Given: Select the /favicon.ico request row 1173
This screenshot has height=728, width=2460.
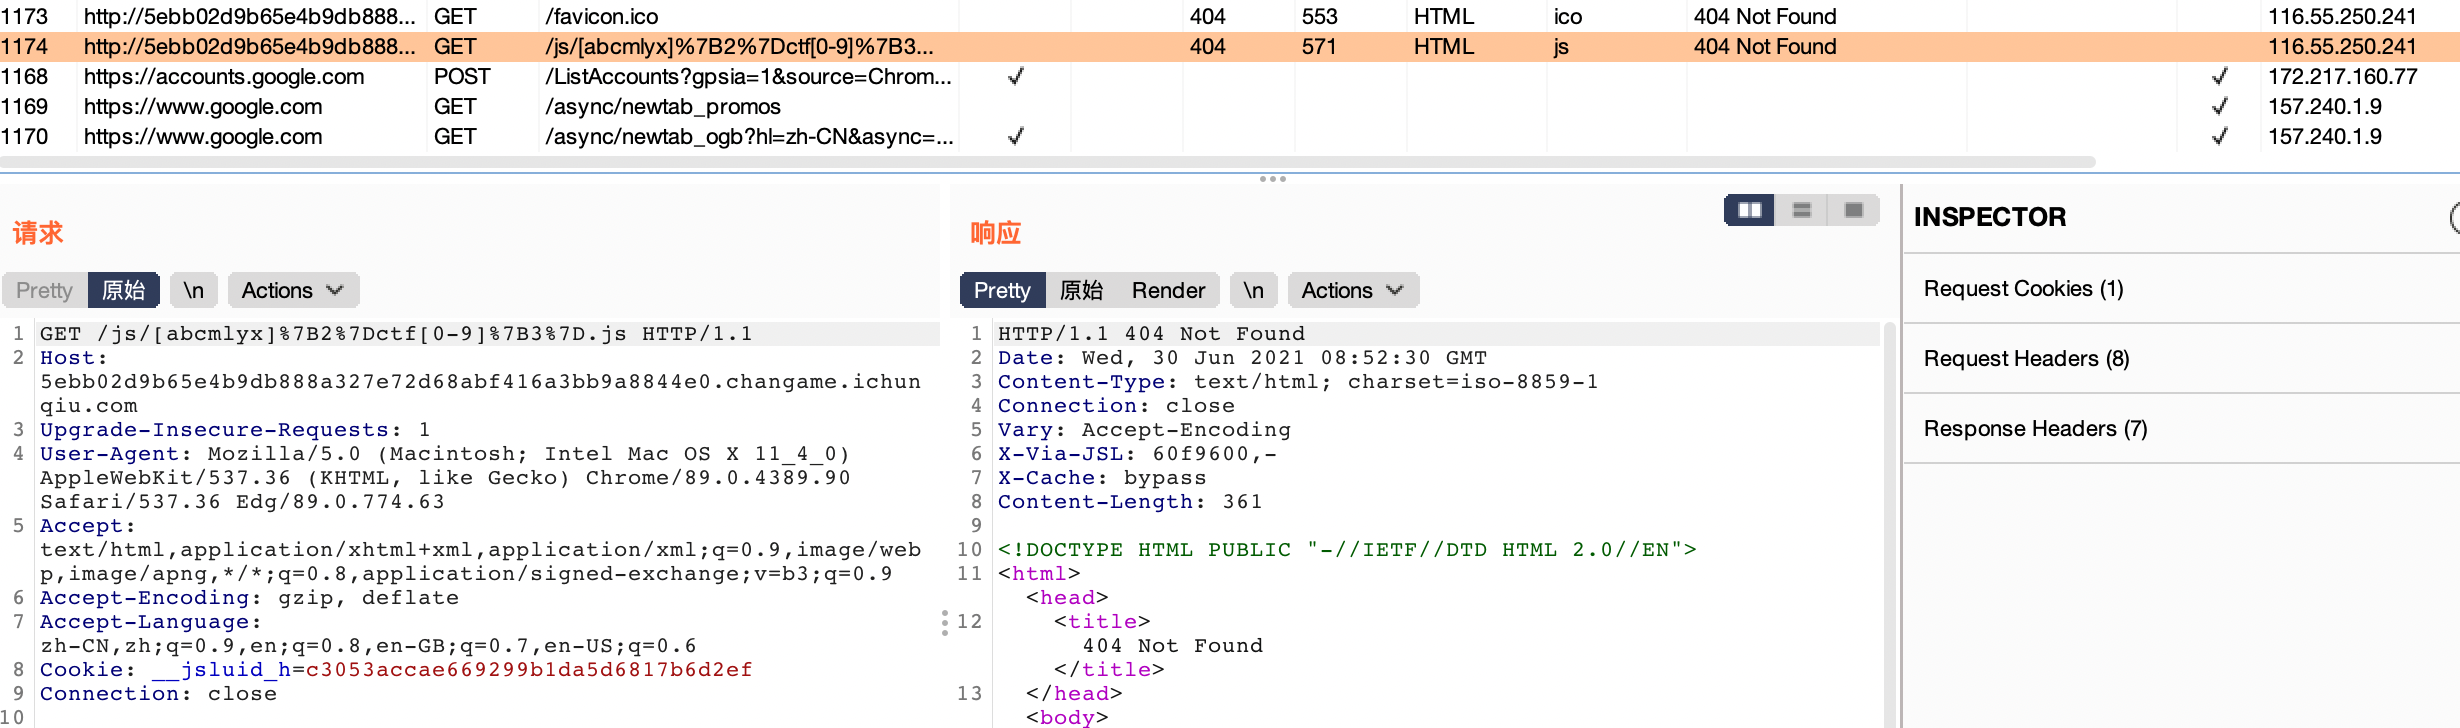Looking at the screenshot, I should tap(600, 17).
